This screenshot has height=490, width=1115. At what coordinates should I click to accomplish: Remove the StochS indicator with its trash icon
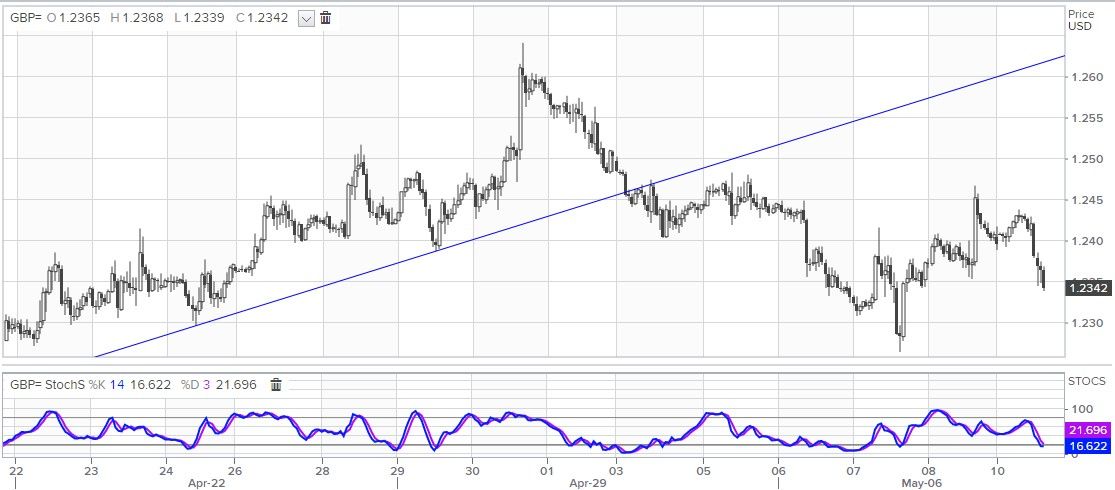[276, 385]
